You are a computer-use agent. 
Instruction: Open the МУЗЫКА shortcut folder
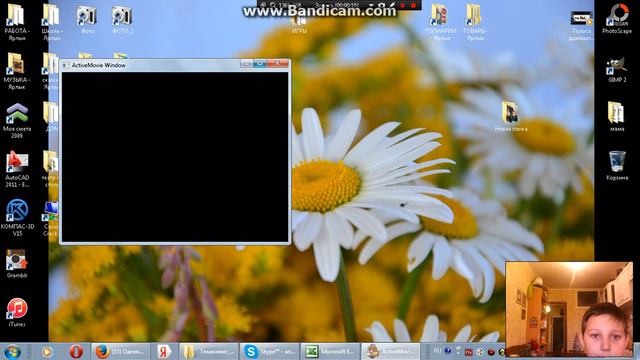tap(16, 71)
